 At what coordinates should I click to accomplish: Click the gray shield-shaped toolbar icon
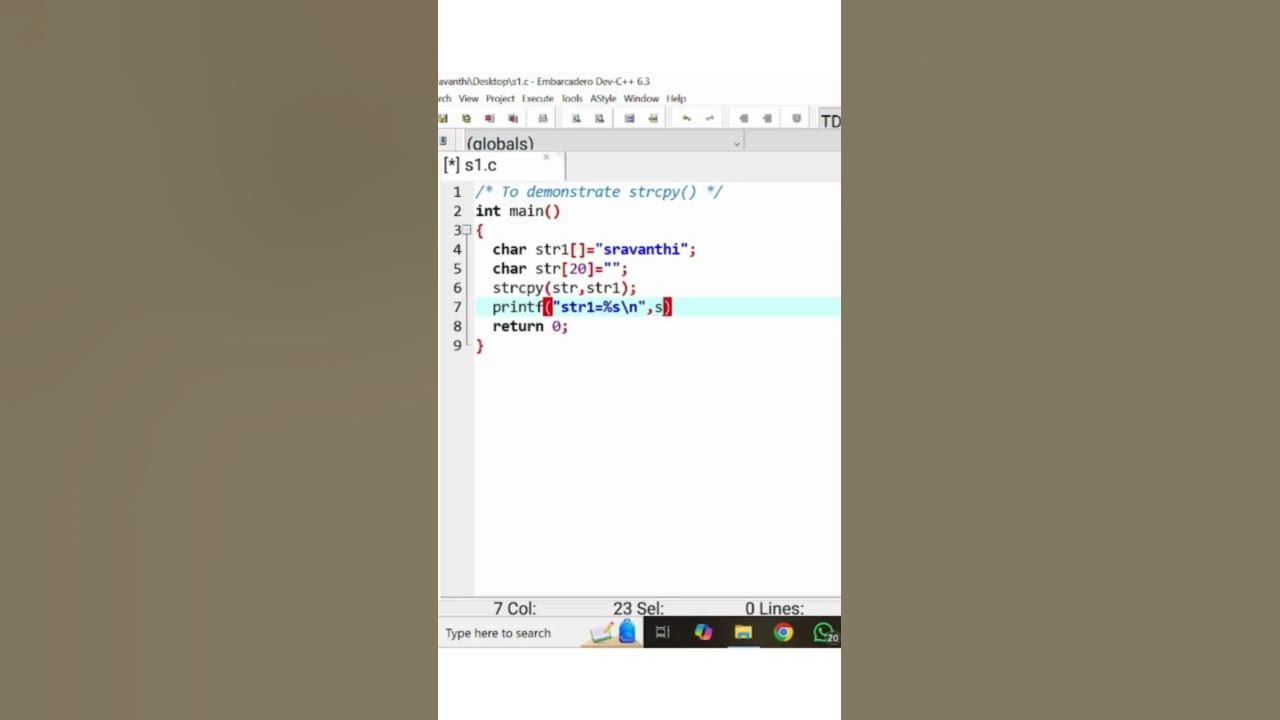tap(796, 118)
